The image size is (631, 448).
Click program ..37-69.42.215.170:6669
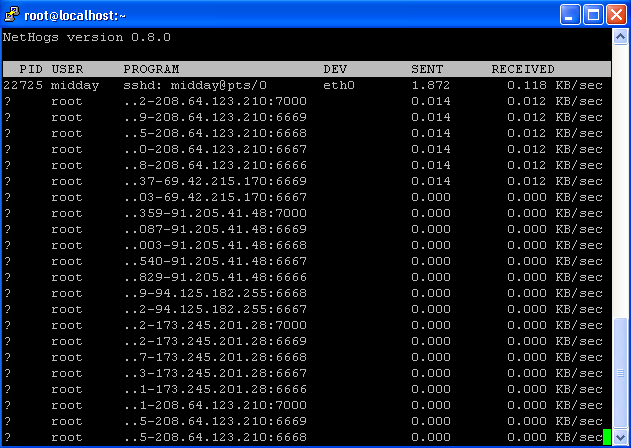point(215,181)
